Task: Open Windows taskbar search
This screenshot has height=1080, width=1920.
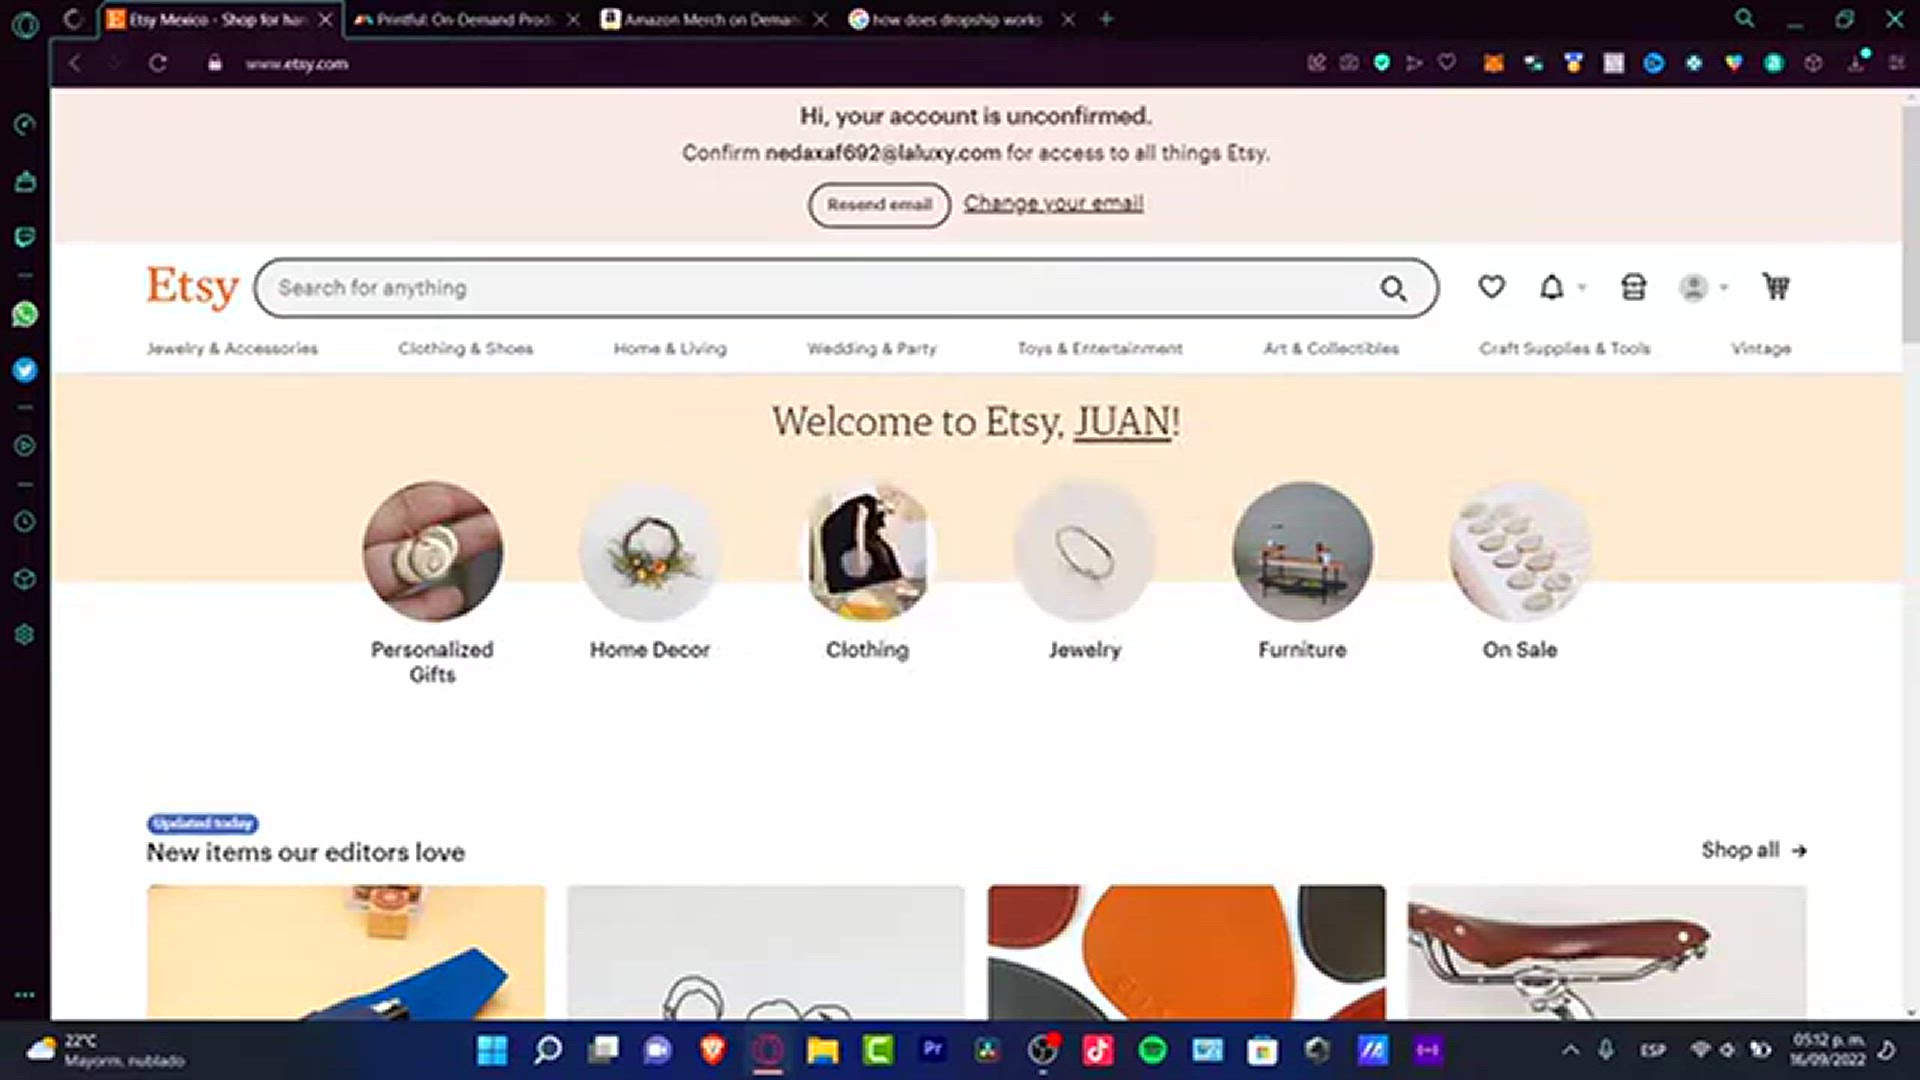Action: 548,1050
